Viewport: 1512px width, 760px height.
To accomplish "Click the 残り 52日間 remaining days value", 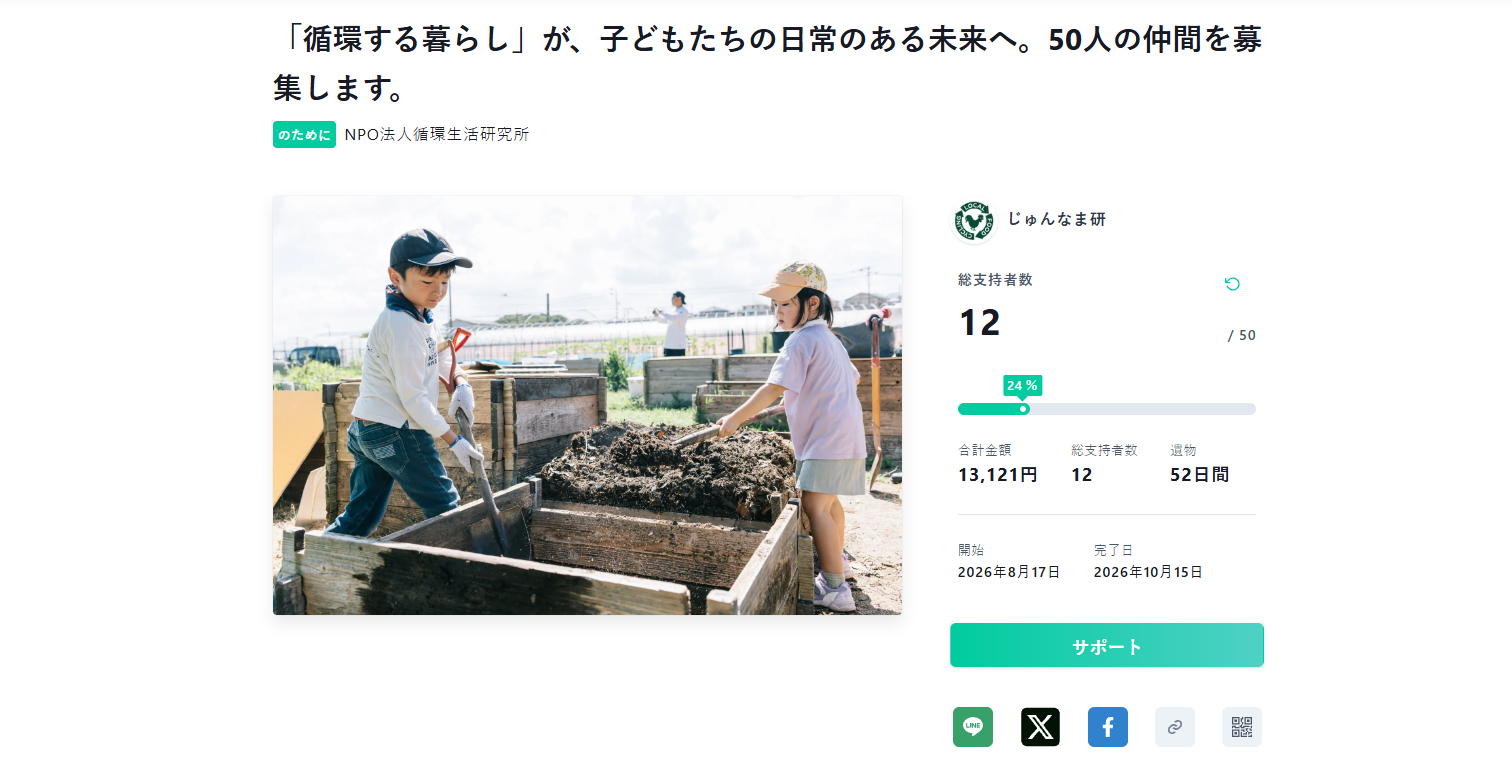I will click(x=1199, y=475).
